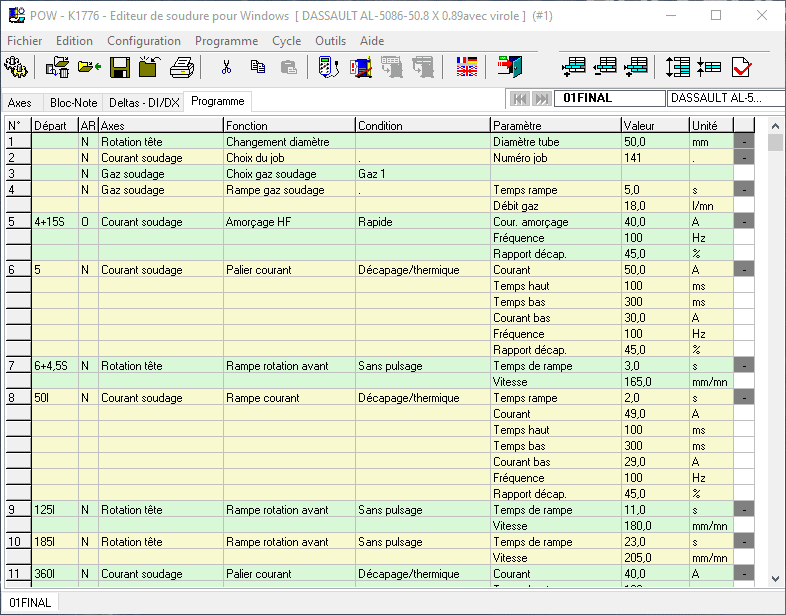Click the greyed paste icon

click(288, 67)
